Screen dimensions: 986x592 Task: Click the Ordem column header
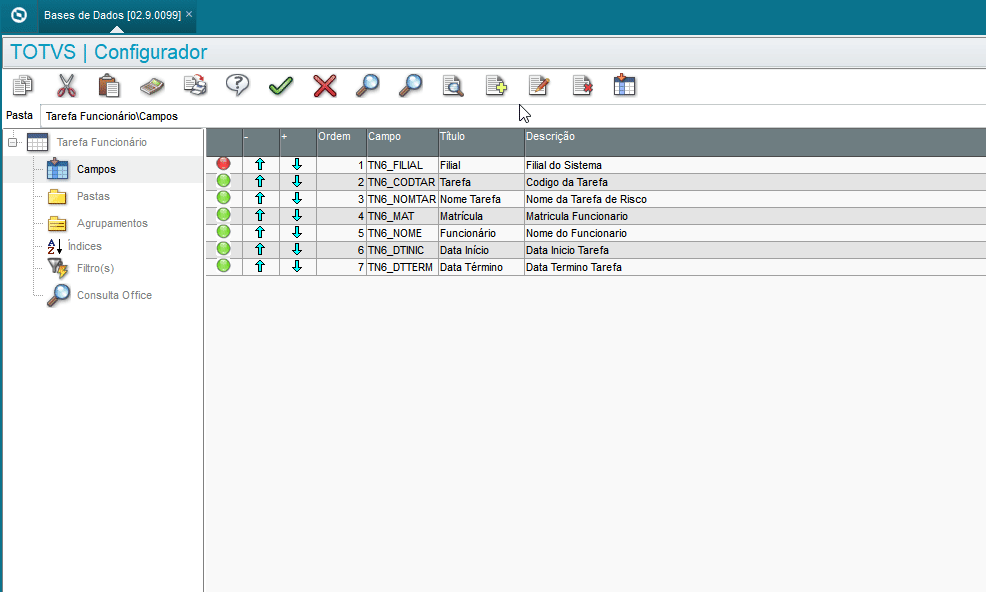[x=341, y=142]
